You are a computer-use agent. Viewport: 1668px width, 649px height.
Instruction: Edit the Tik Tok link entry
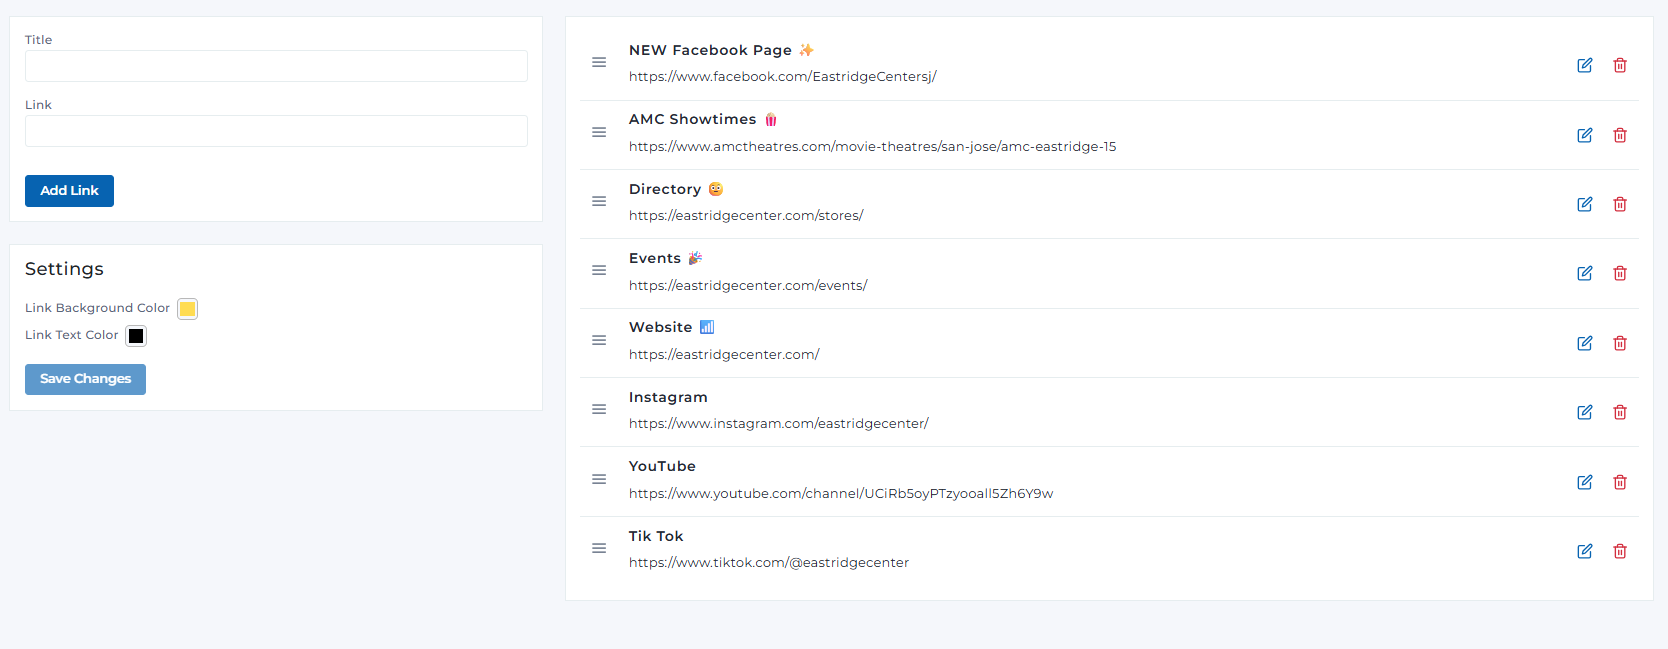pos(1585,551)
